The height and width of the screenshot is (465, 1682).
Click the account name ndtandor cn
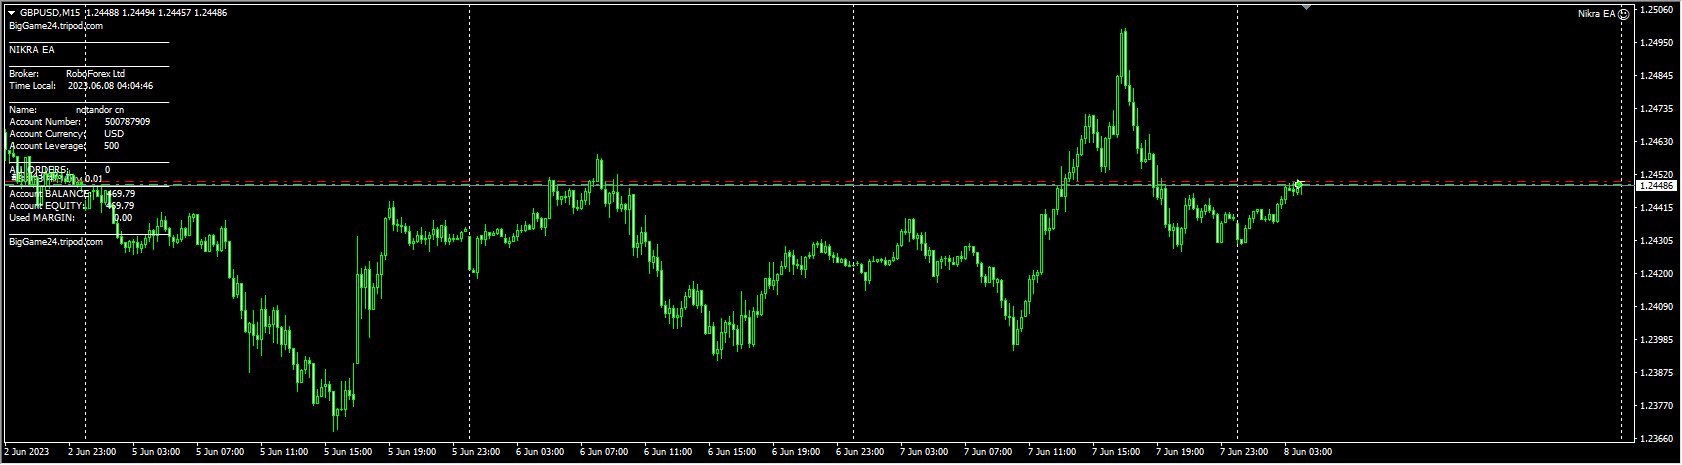100,110
